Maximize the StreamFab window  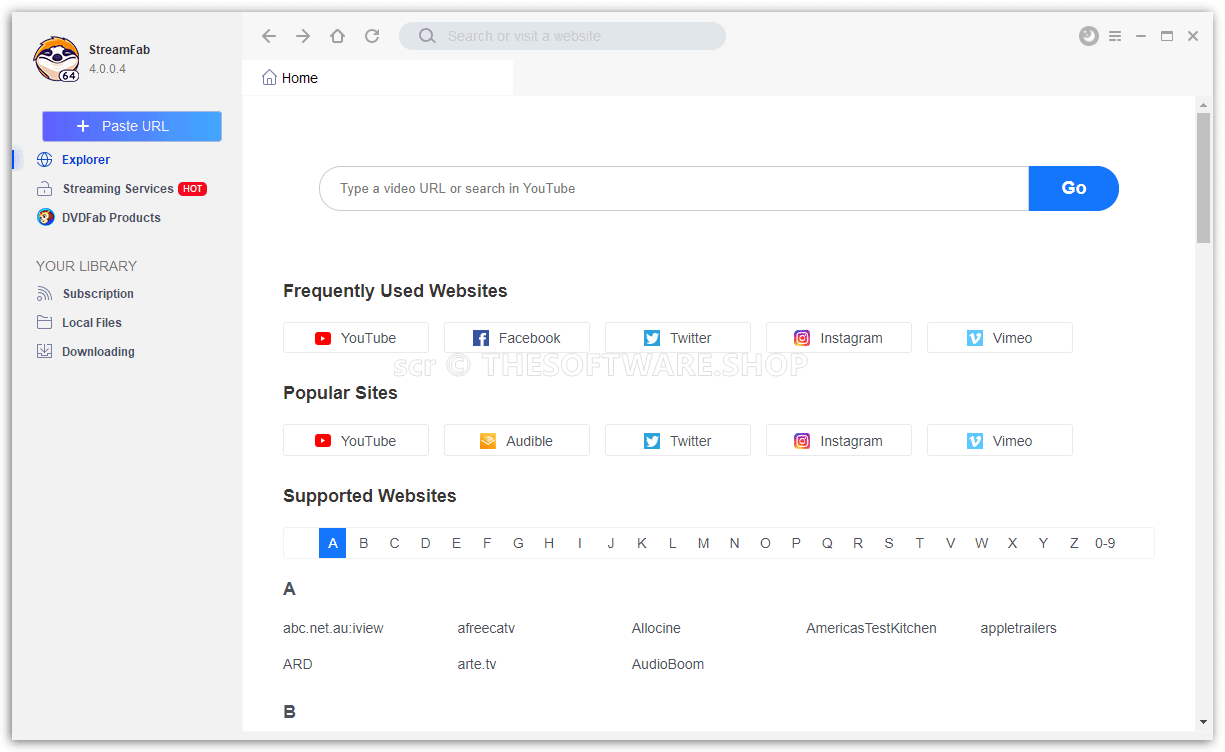tap(1167, 36)
